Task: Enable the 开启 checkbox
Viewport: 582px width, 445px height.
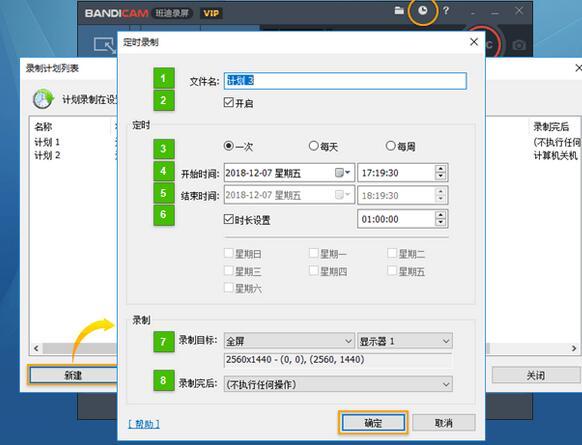Action: (x=229, y=102)
